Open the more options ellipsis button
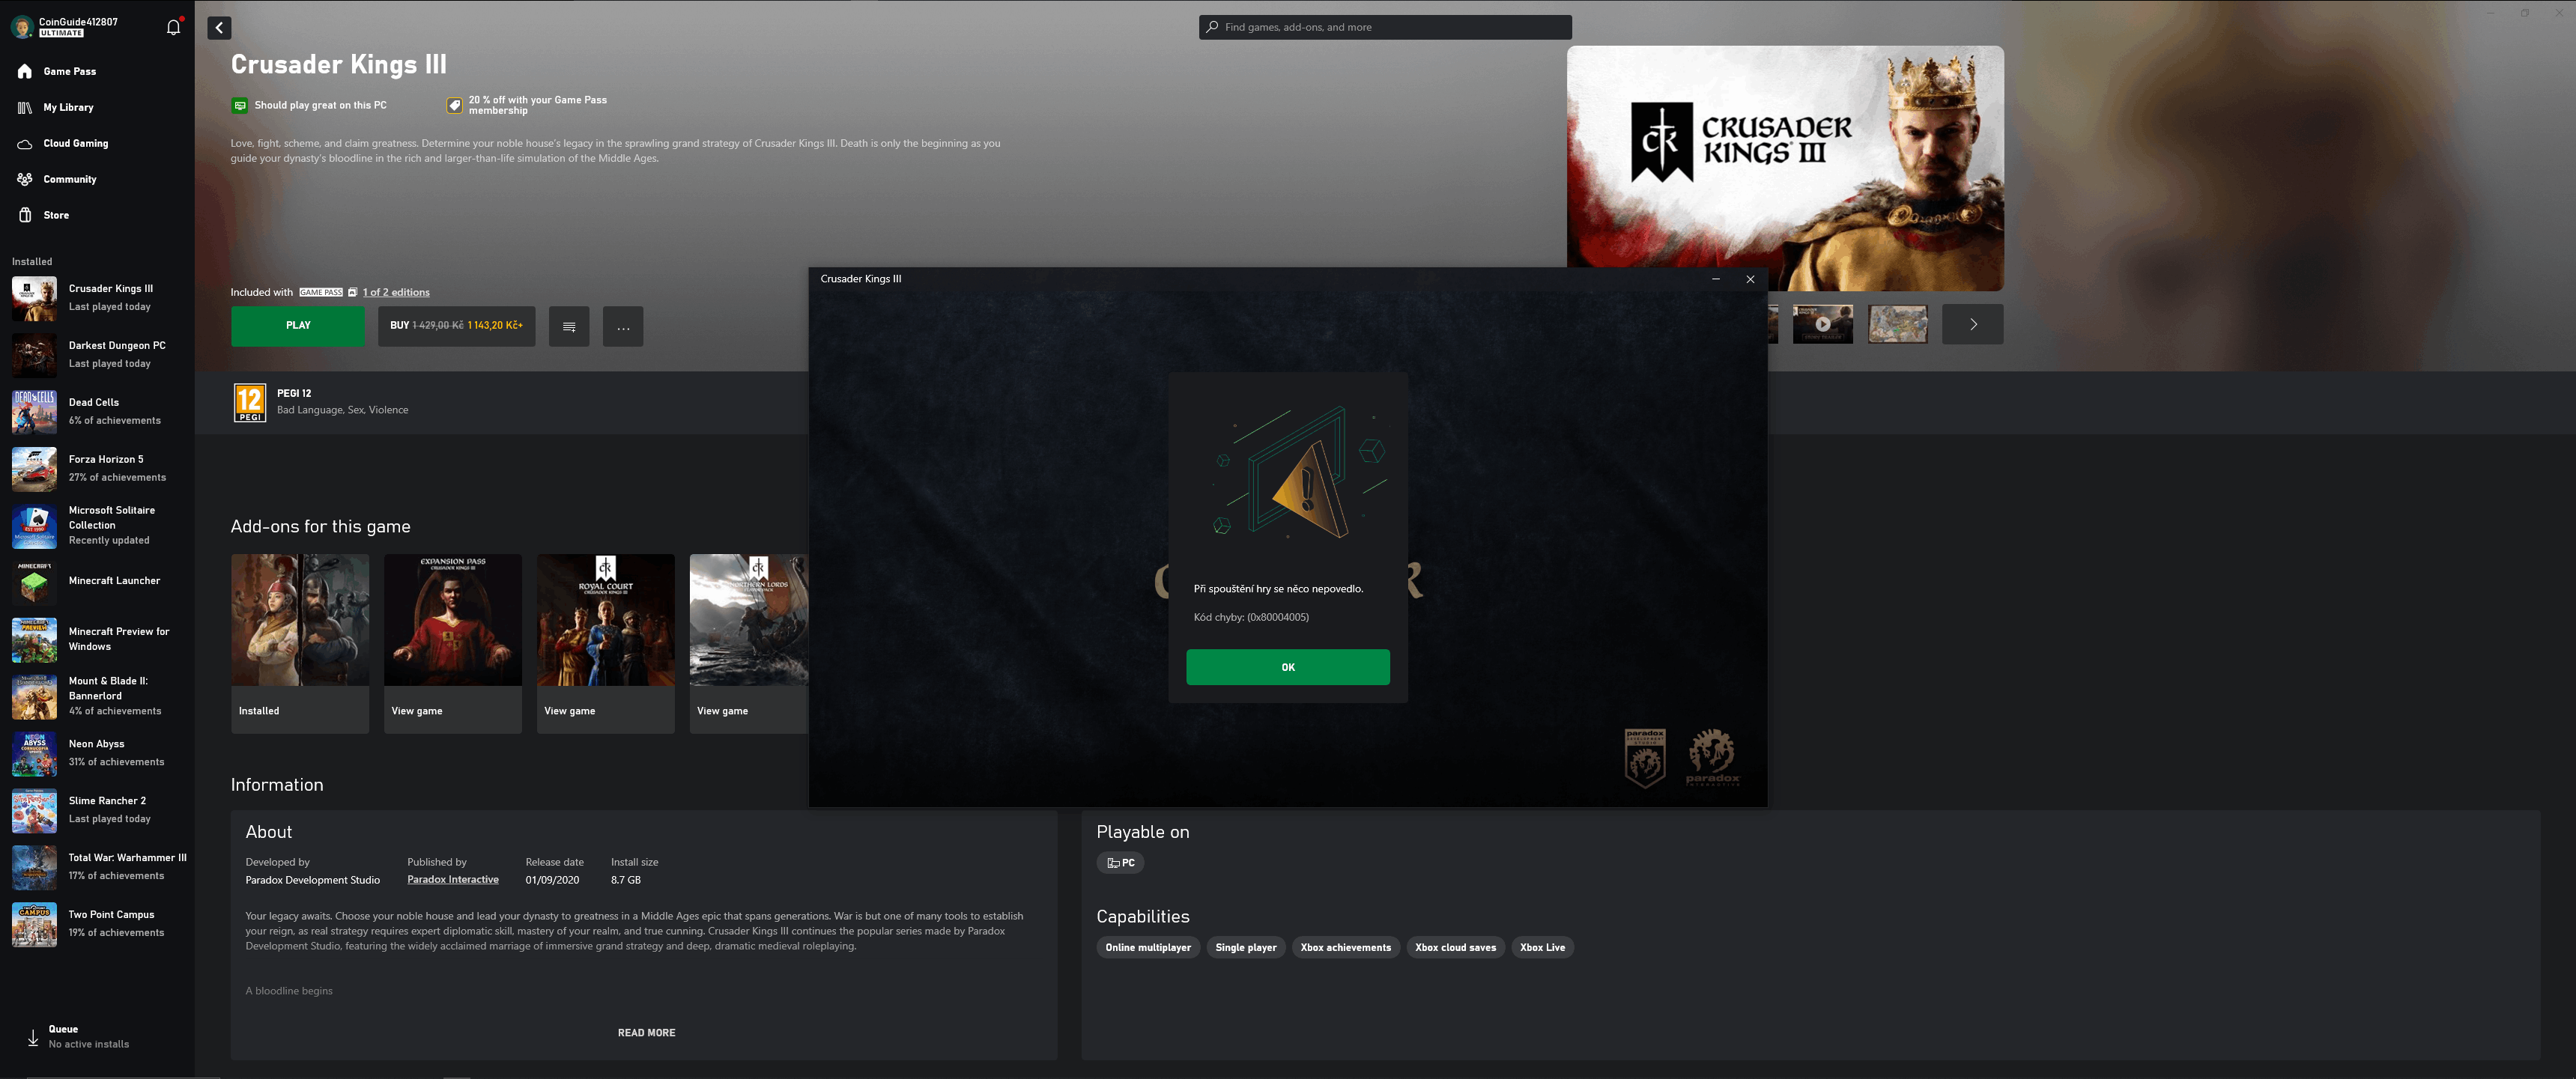Screen dimensions: 2576x1079 [x=623, y=326]
